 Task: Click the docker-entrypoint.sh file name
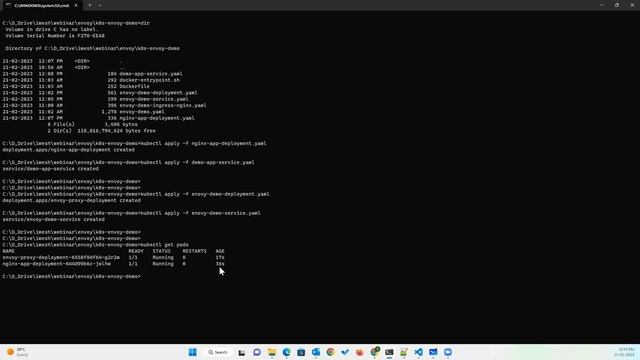[149, 80]
